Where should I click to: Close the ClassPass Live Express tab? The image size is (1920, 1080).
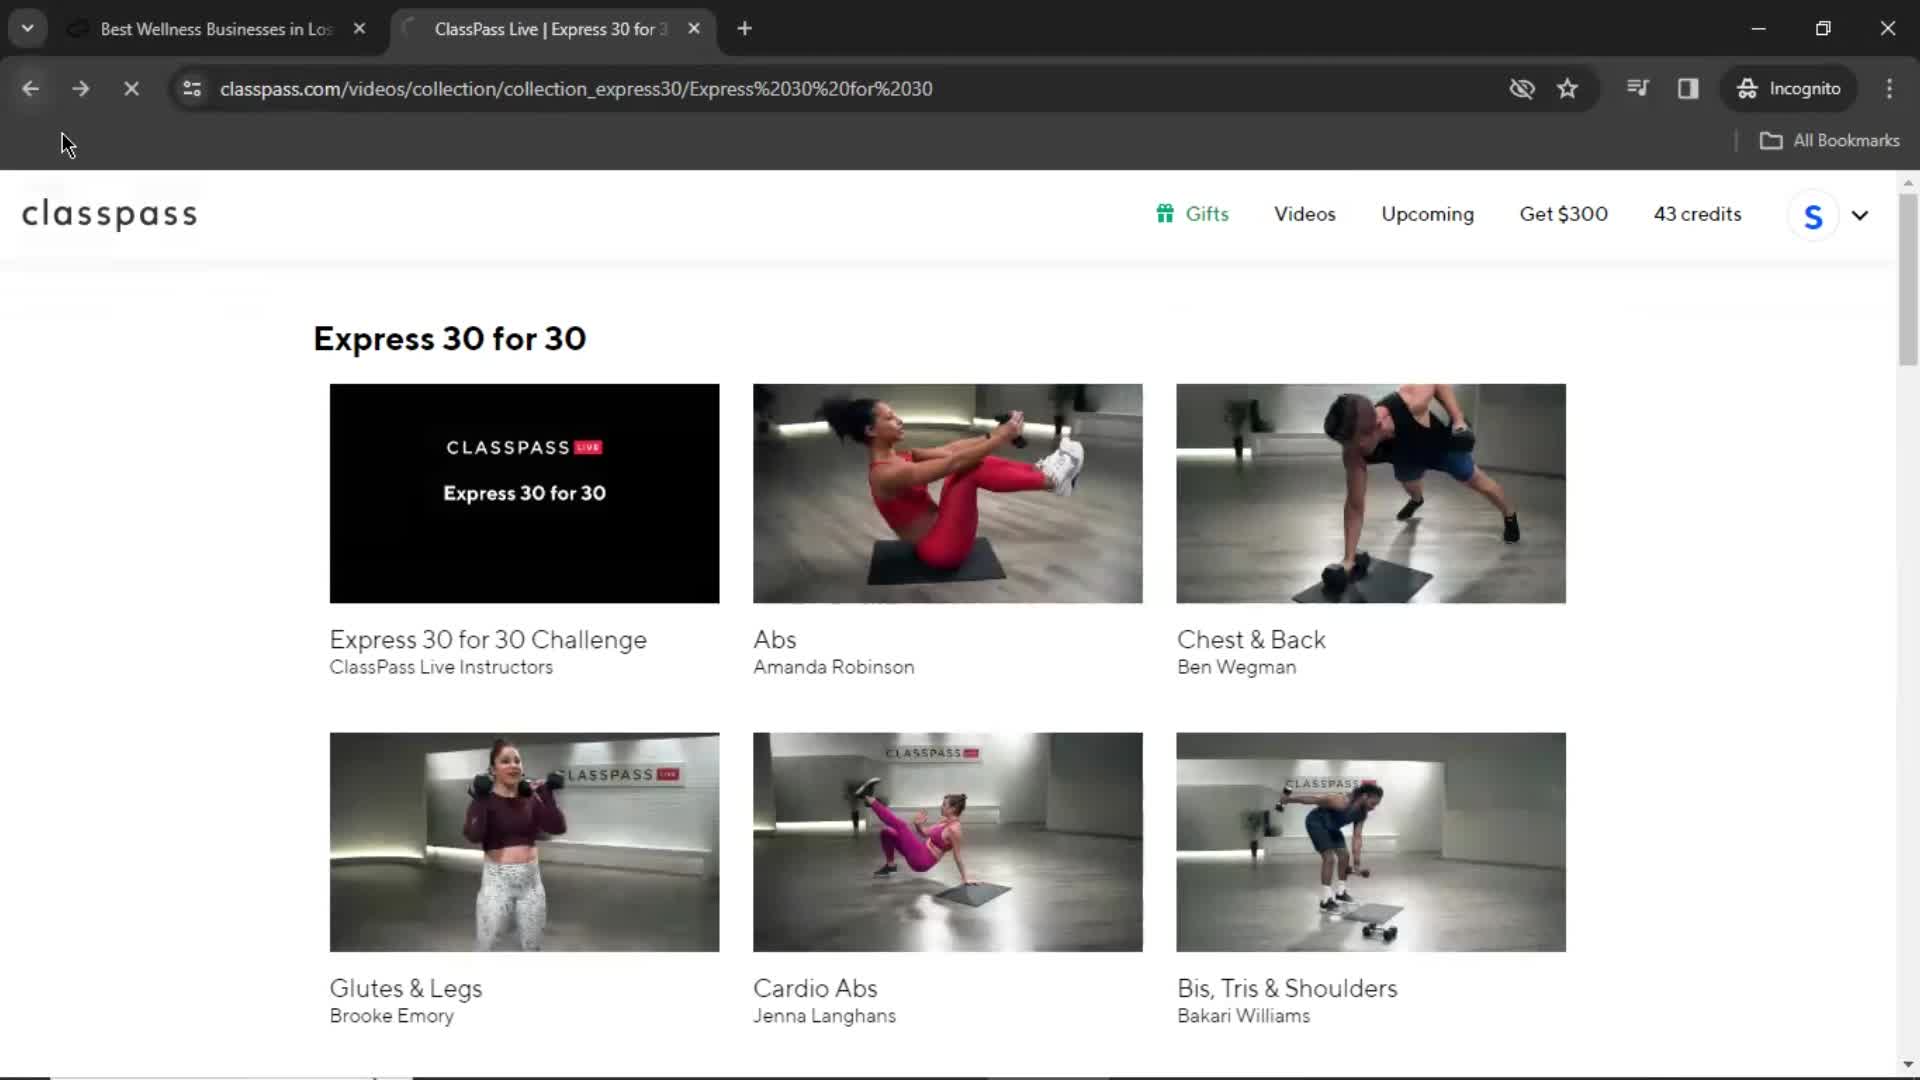694,29
